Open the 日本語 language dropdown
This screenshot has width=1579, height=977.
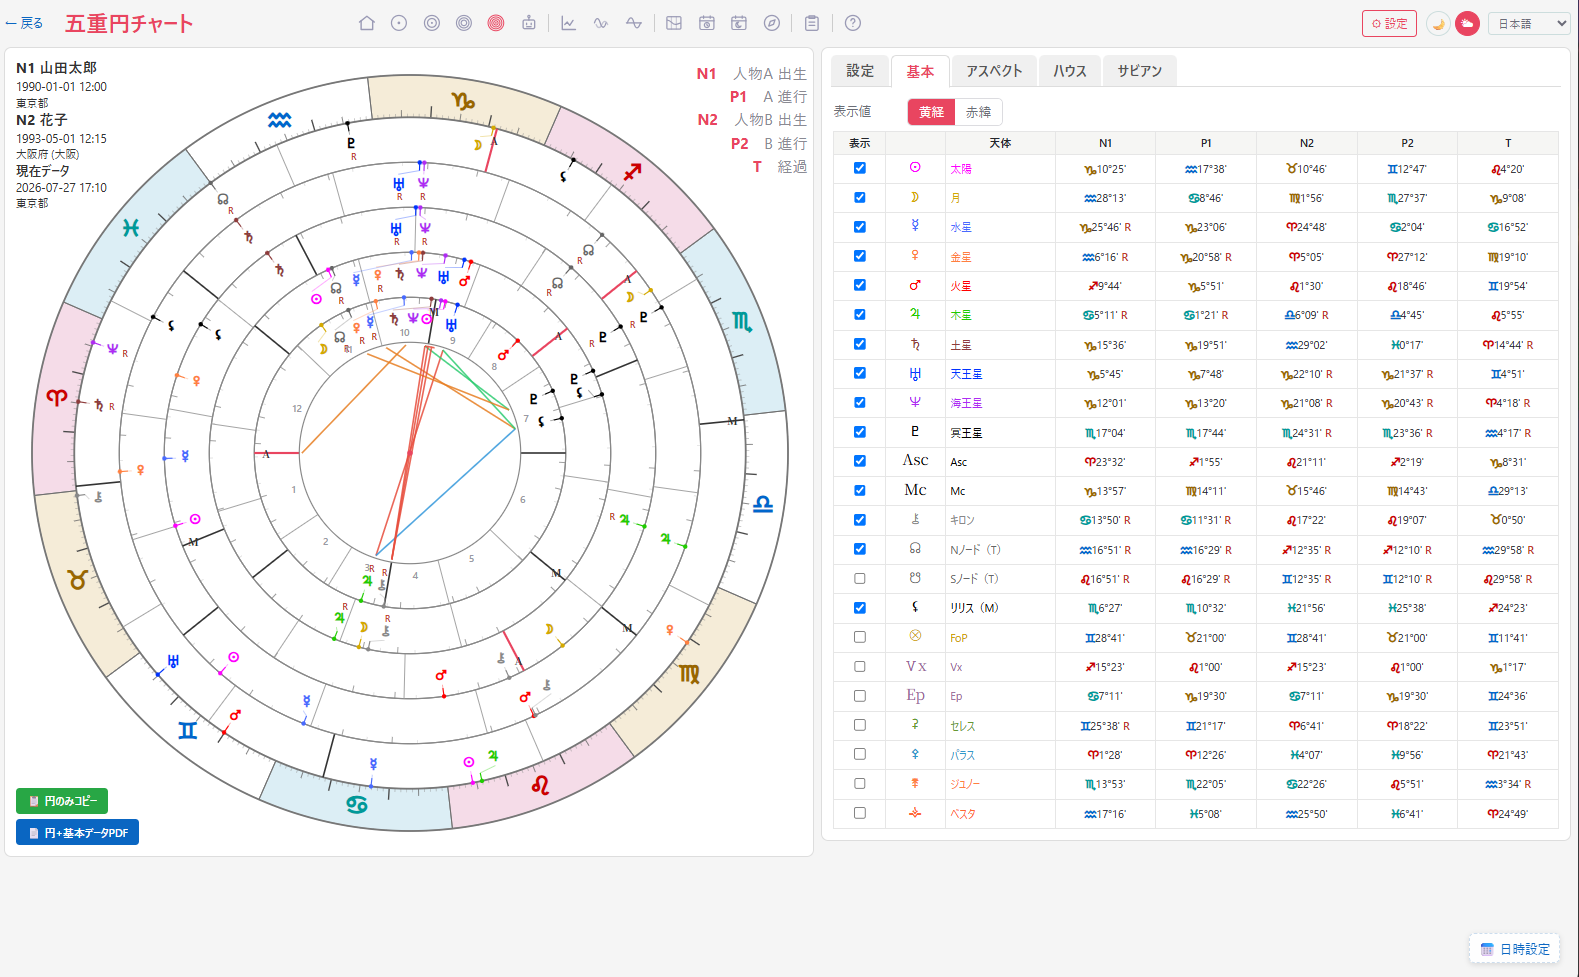[x=1529, y=23]
